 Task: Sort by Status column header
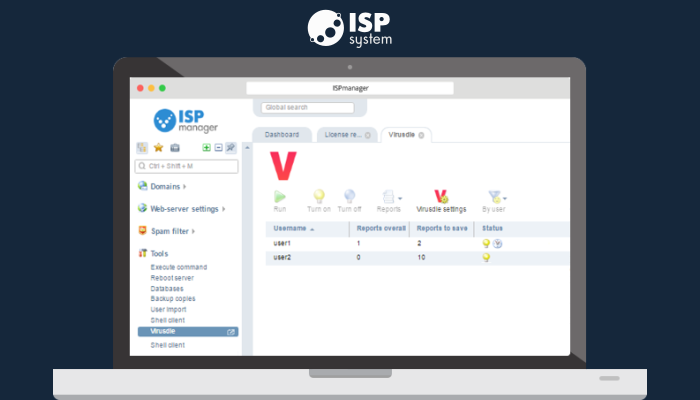coord(521,229)
